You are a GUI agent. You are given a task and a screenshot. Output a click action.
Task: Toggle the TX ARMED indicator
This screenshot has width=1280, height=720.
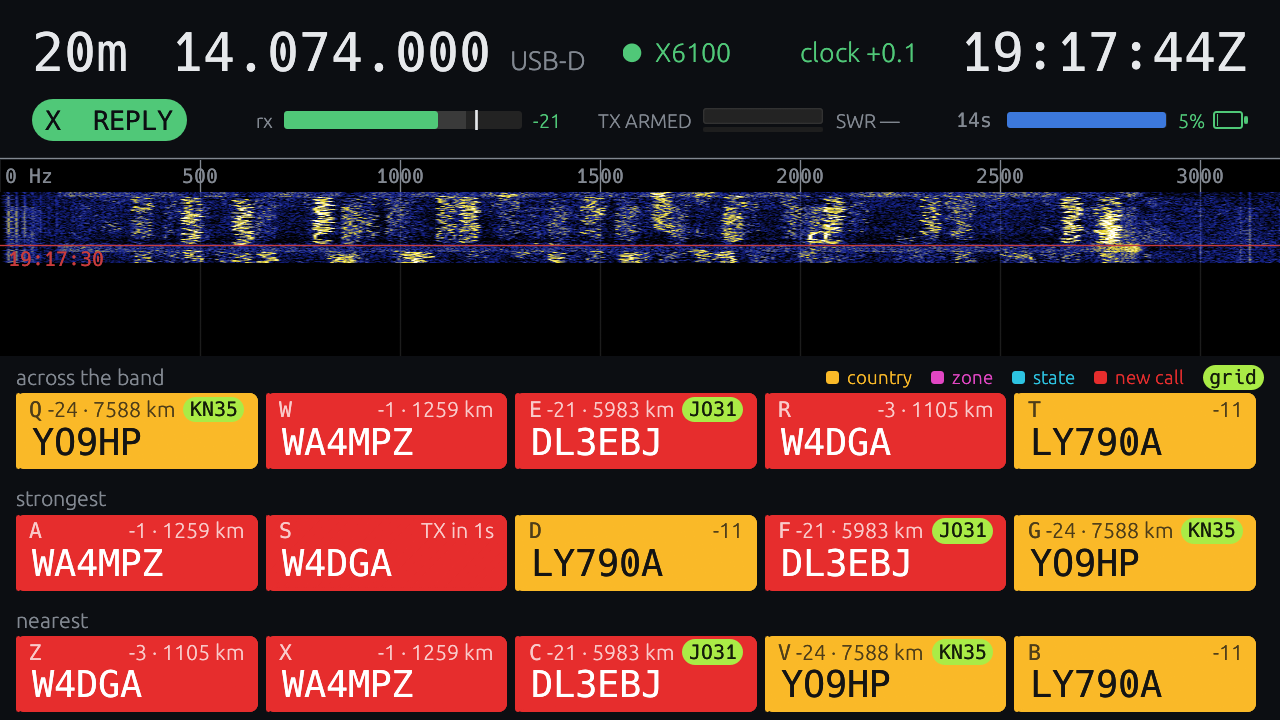click(644, 121)
